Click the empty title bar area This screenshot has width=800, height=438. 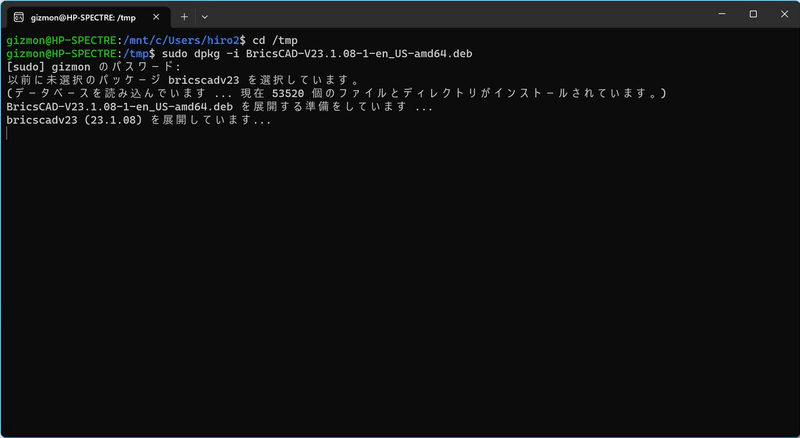click(459, 14)
